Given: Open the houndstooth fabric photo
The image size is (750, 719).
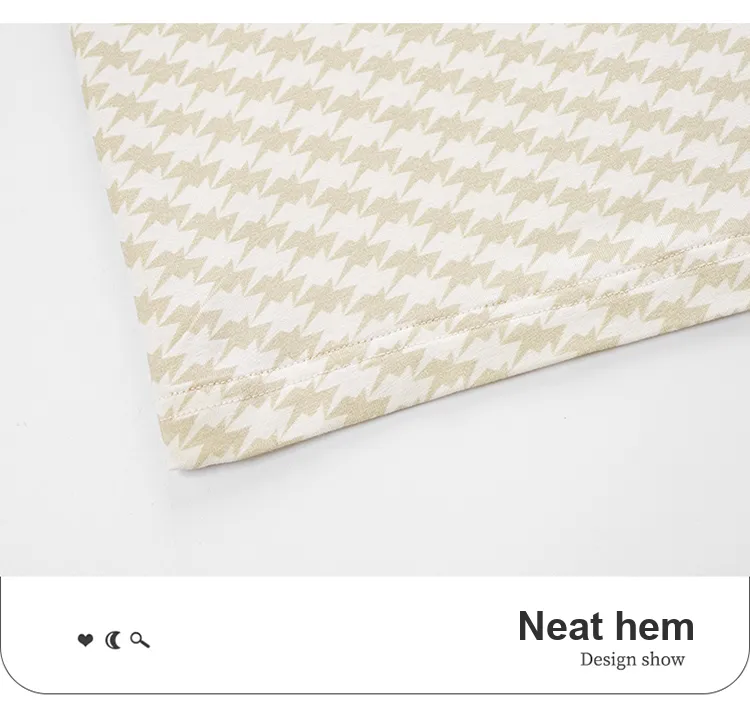Looking at the screenshot, I should [x=375, y=299].
